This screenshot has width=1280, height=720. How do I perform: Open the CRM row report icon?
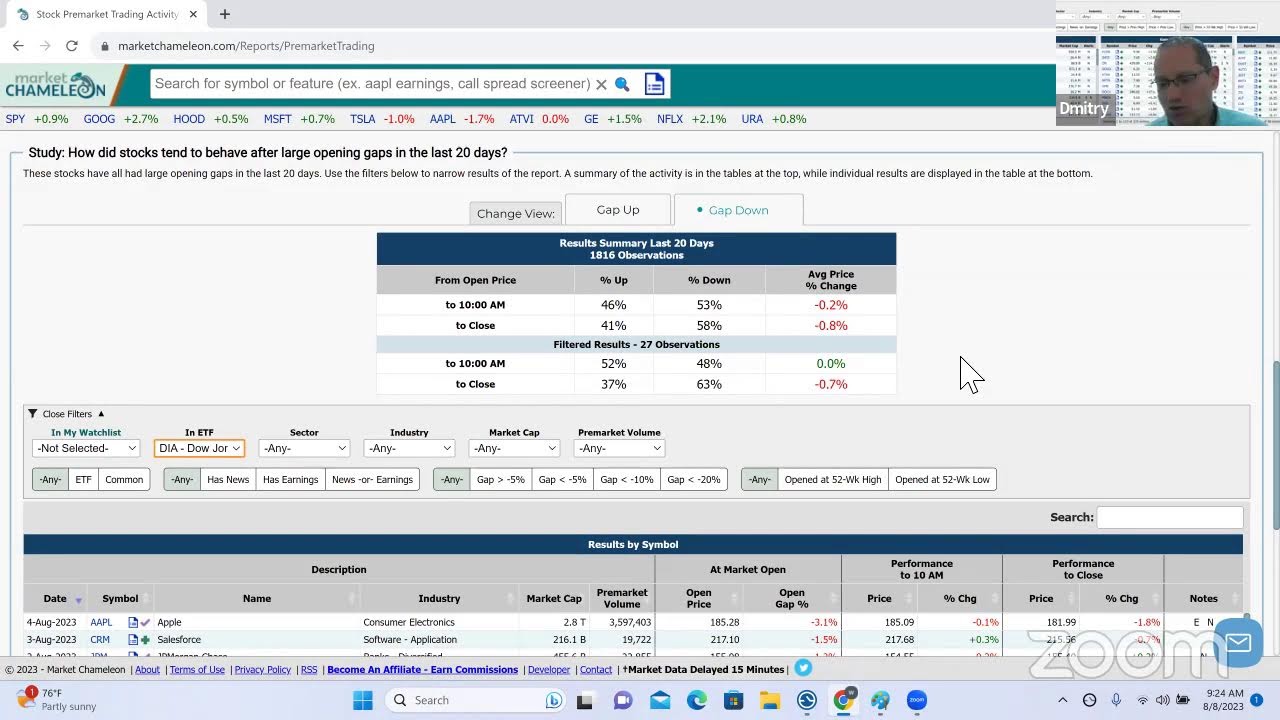pos(133,640)
